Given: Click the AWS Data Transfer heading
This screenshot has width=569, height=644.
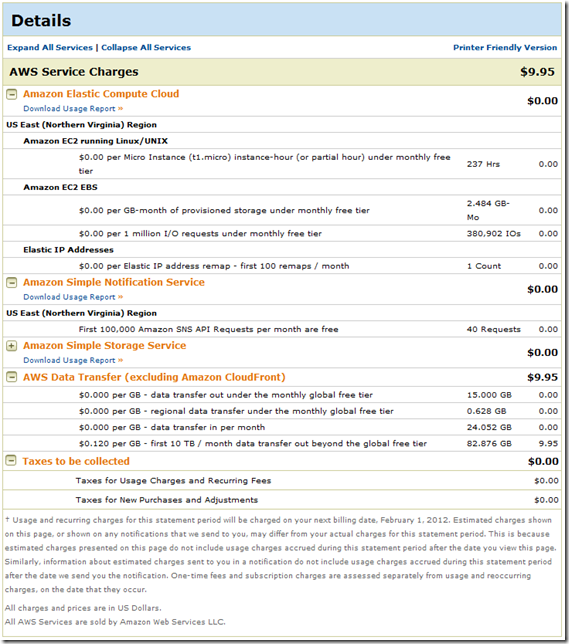Looking at the screenshot, I should [x=154, y=377].
